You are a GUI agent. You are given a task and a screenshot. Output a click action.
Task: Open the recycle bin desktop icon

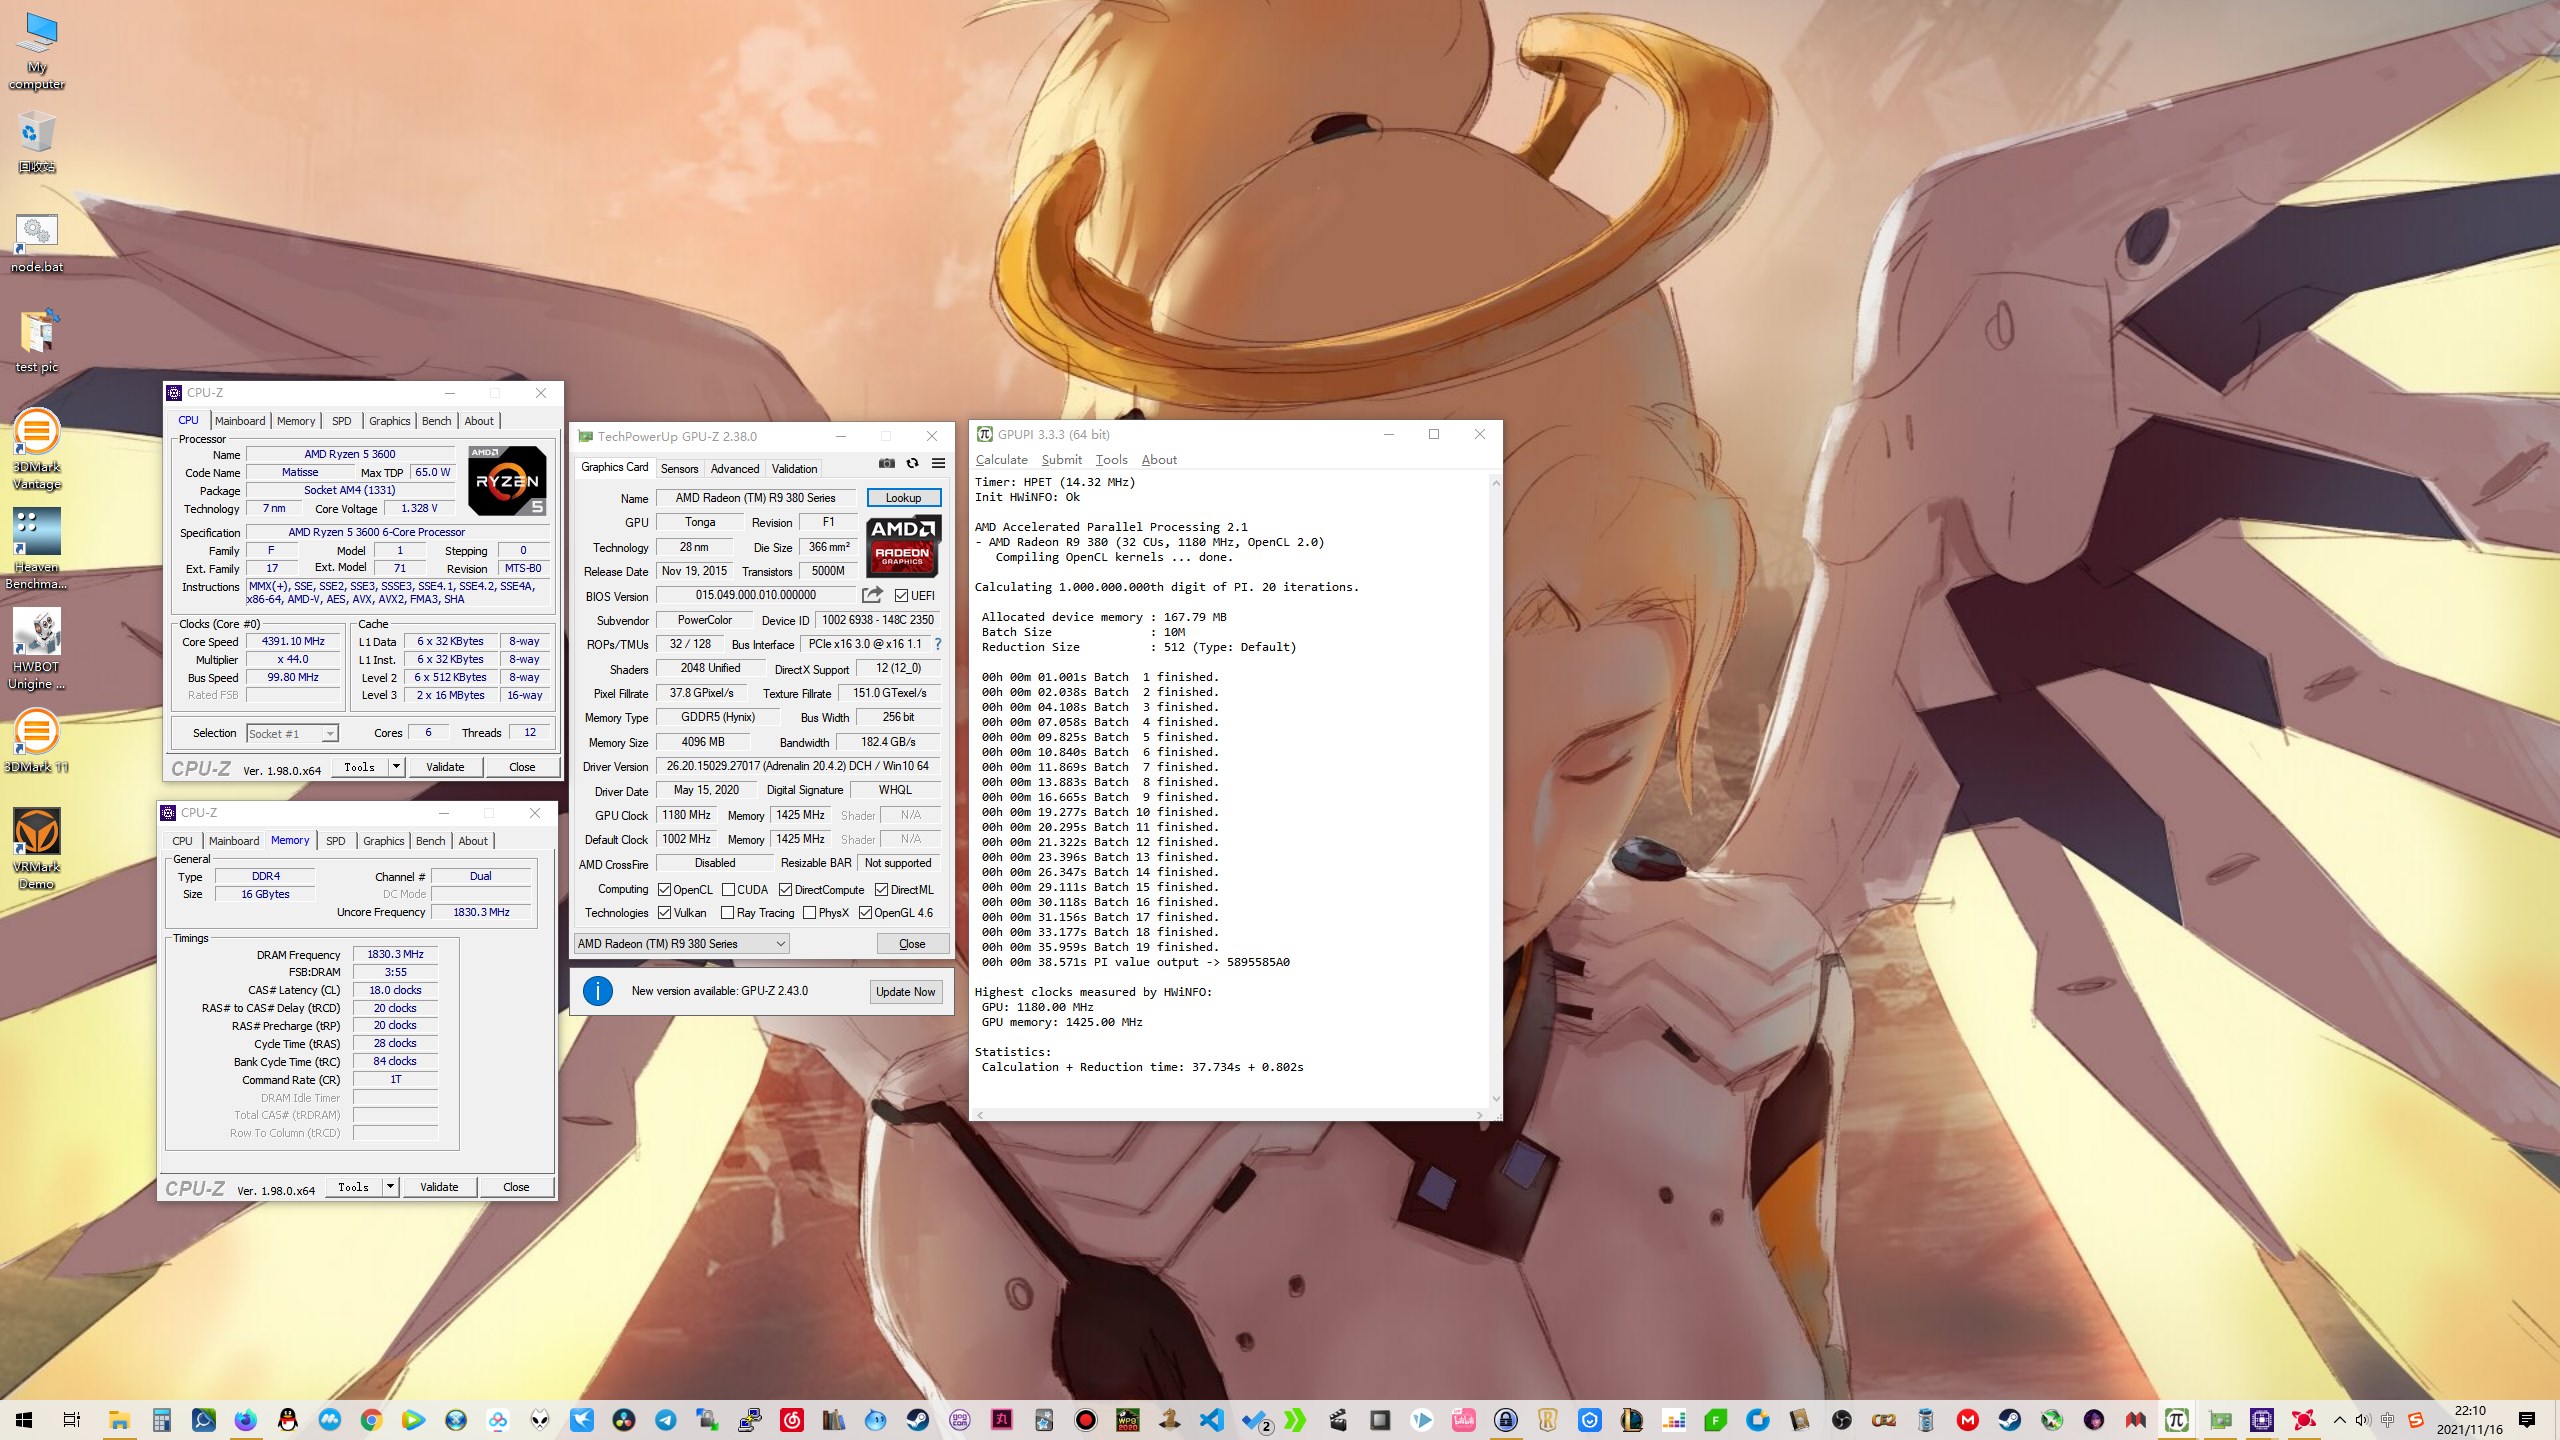37,141
